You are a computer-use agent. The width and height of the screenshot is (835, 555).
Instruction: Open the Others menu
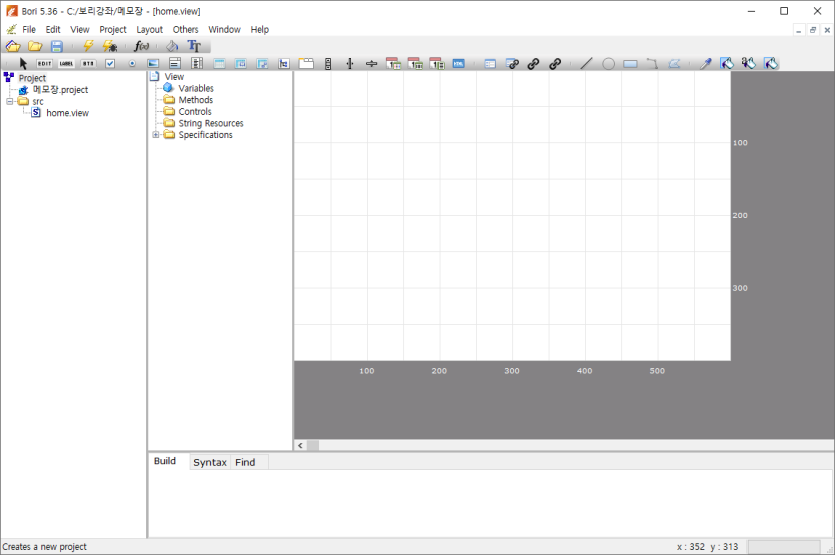click(185, 30)
